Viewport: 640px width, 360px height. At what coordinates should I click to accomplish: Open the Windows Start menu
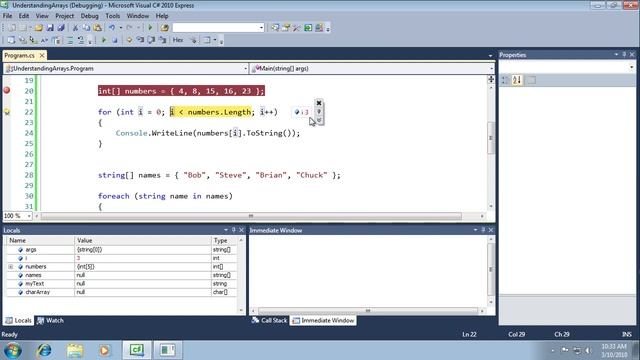[x=12, y=350]
